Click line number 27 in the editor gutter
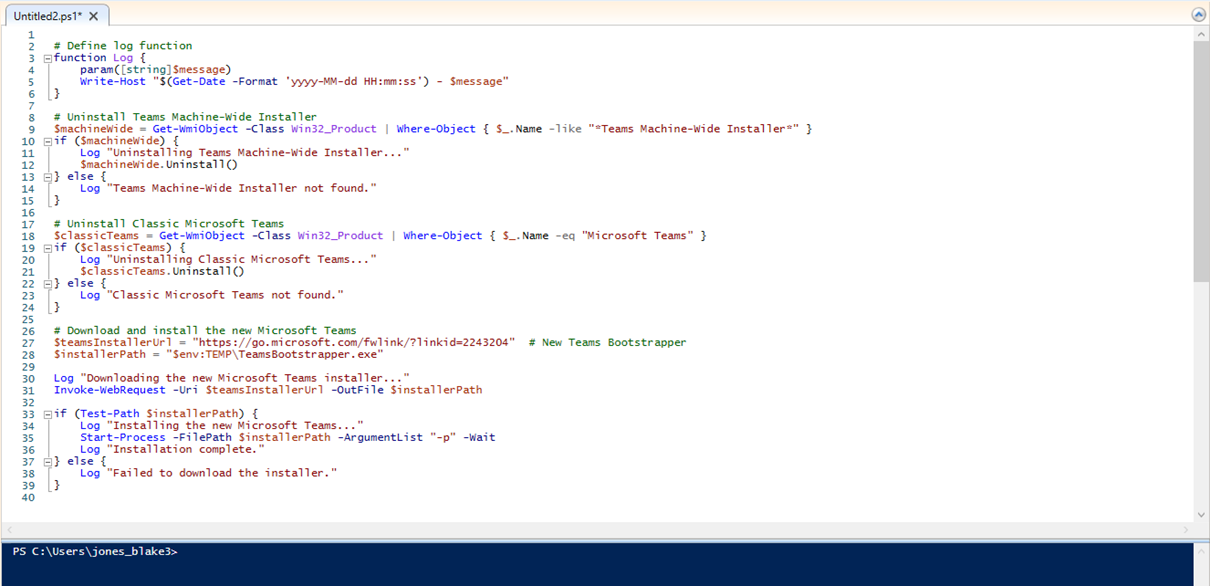The image size is (1210, 586). [30, 341]
